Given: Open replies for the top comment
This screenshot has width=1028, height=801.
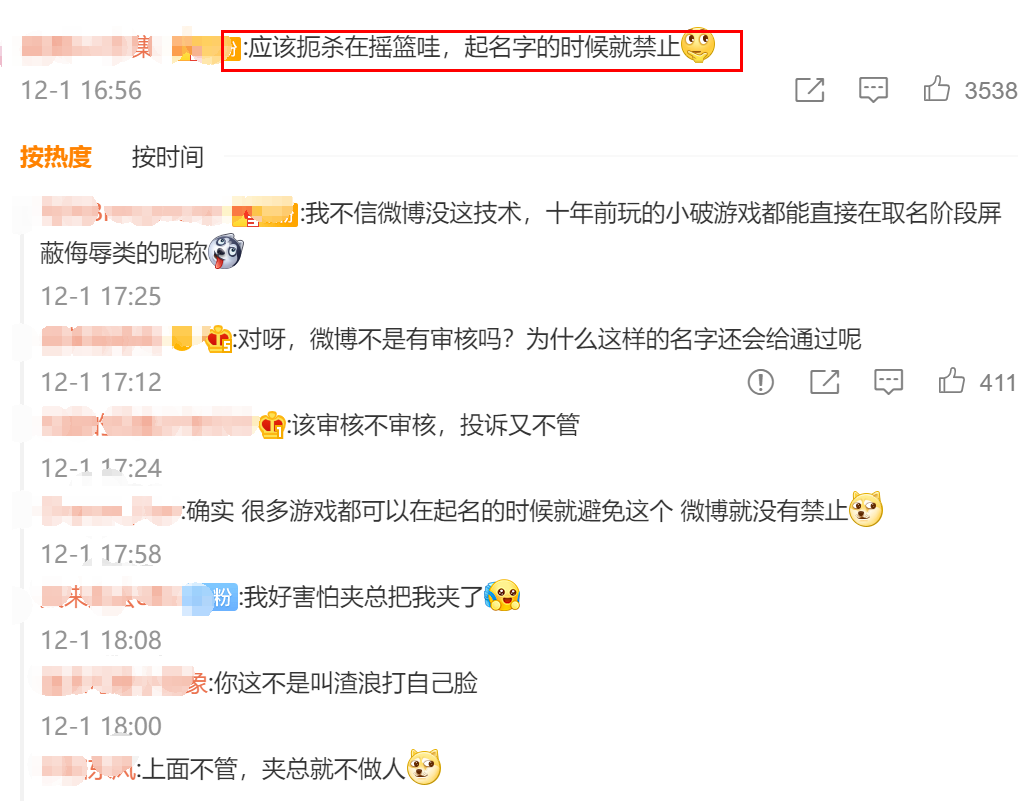Looking at the screenshot, I should click(x=873, y=90).
